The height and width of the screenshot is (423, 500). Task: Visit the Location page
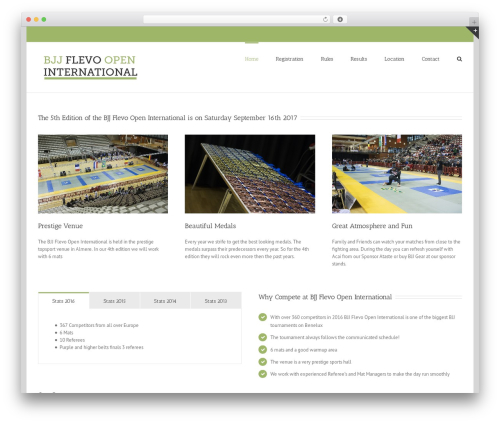(394, 59)
